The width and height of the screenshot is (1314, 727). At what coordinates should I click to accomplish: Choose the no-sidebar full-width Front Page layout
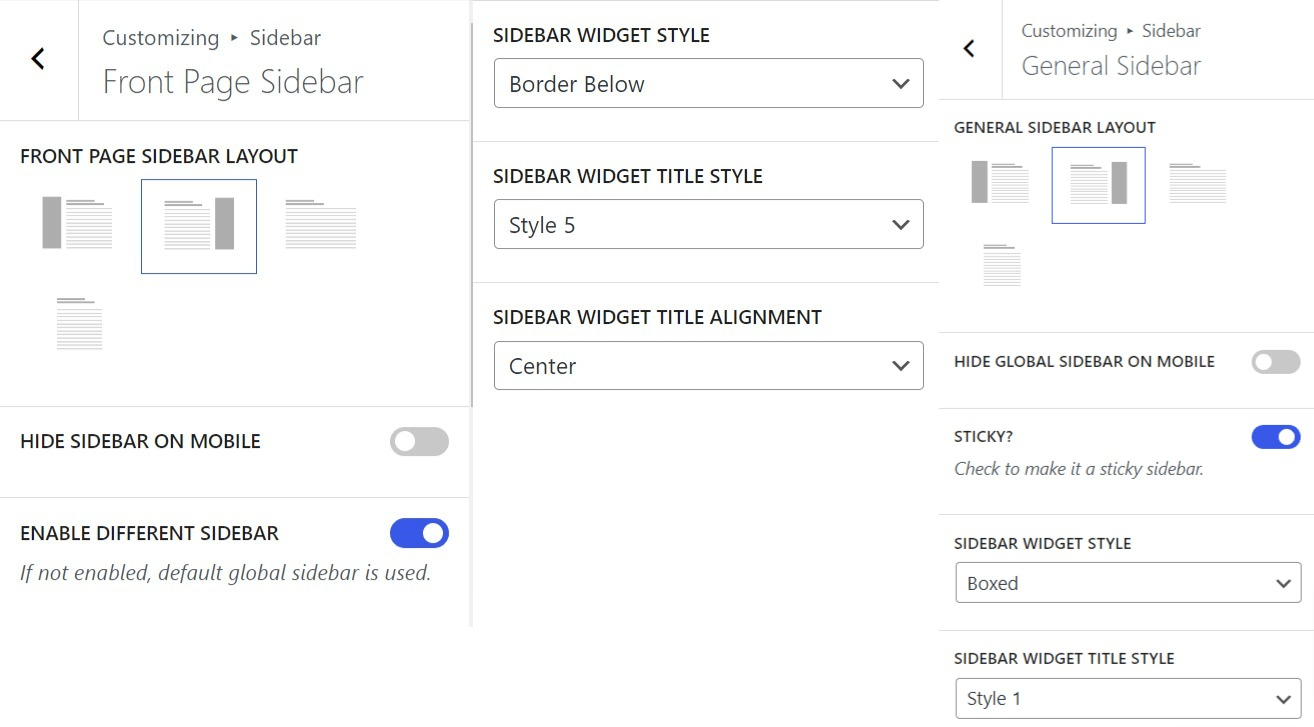coord(320,222)
